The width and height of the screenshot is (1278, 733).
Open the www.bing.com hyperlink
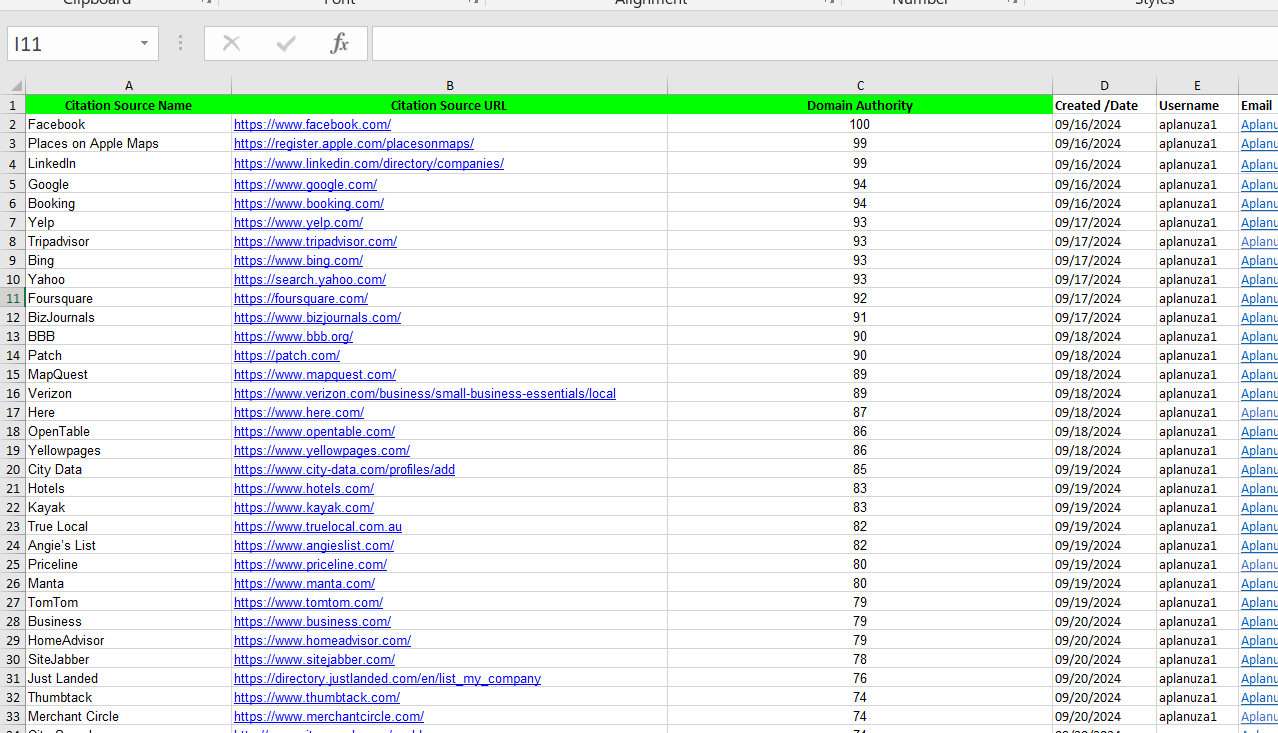pos(298,261)
